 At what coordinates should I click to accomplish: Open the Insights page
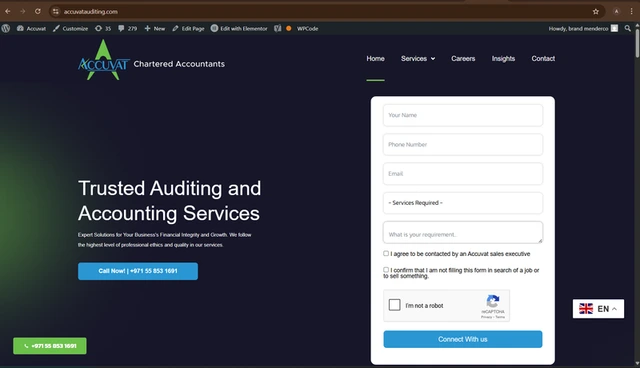click(503, 59)
